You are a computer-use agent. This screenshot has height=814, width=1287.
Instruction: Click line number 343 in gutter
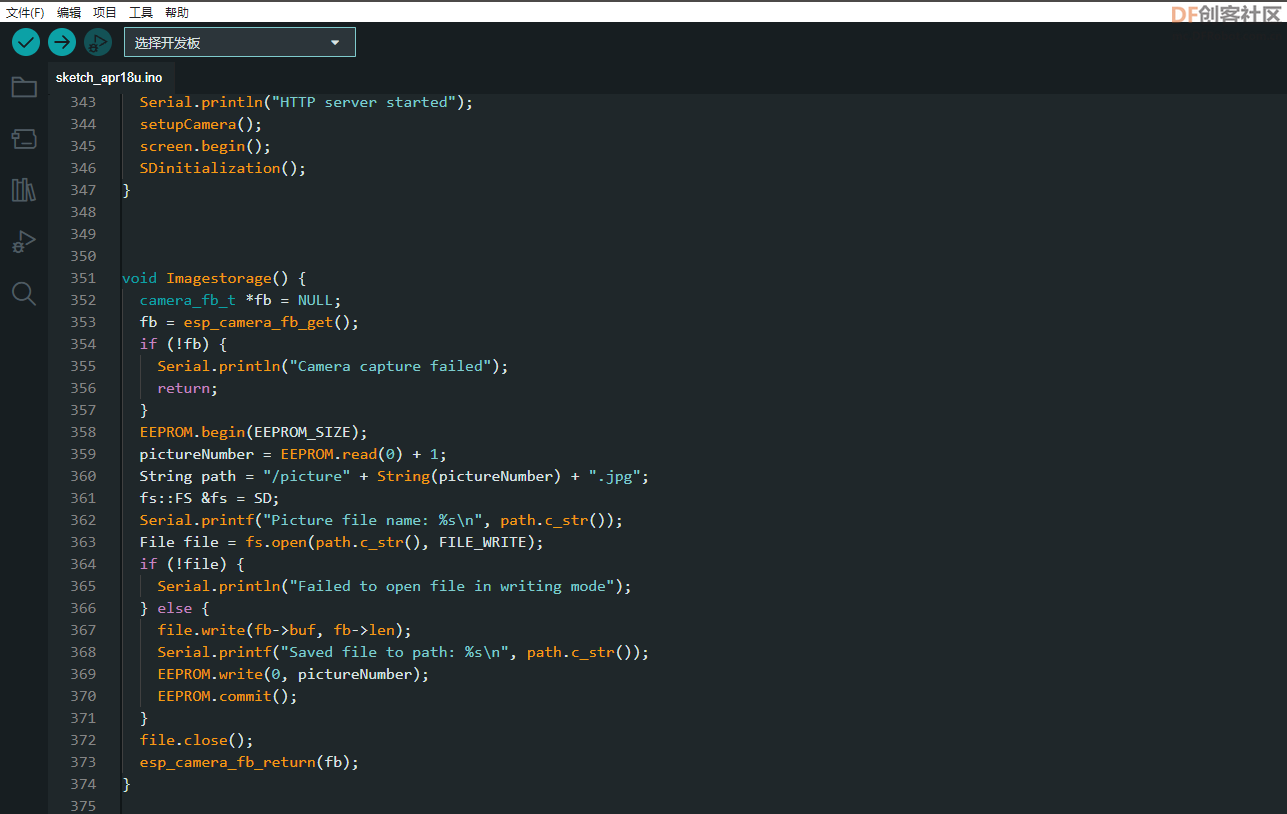point(83,102)
